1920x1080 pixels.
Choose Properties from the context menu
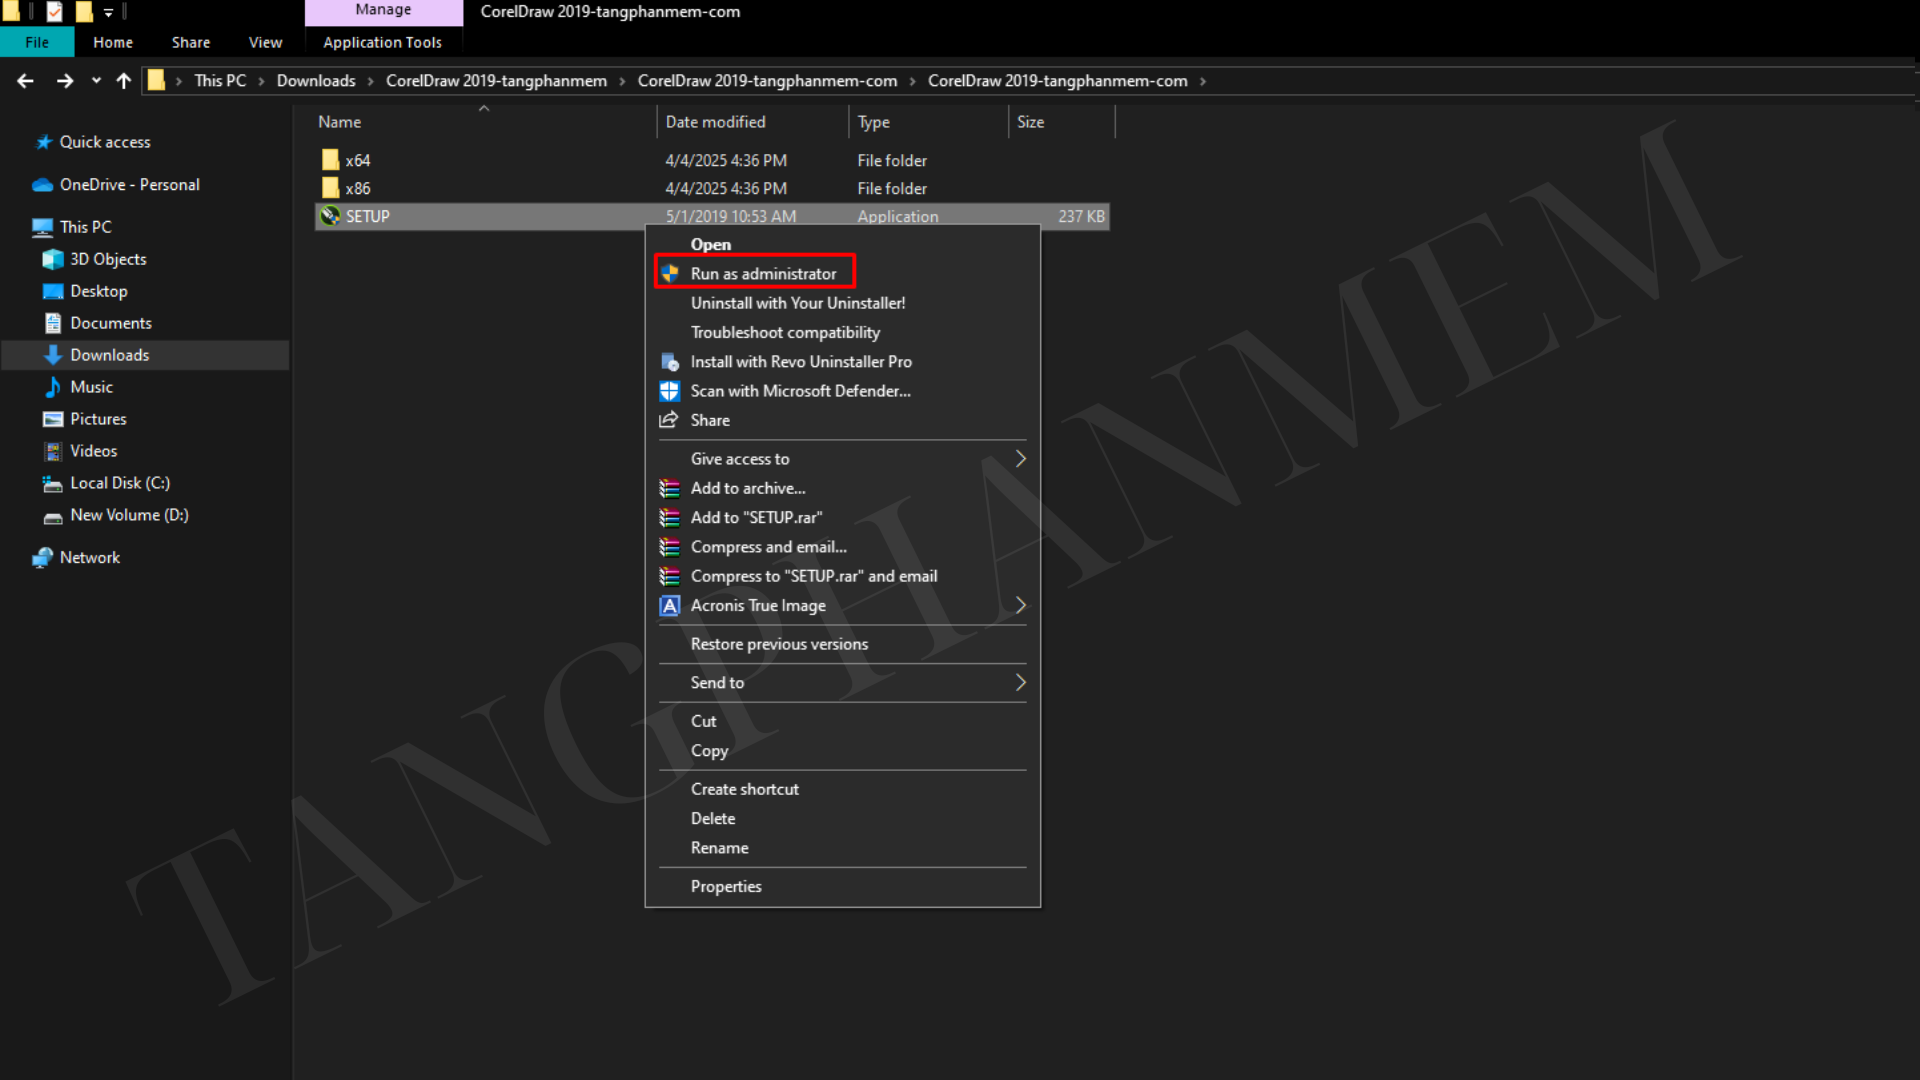(x=726, y=887)
